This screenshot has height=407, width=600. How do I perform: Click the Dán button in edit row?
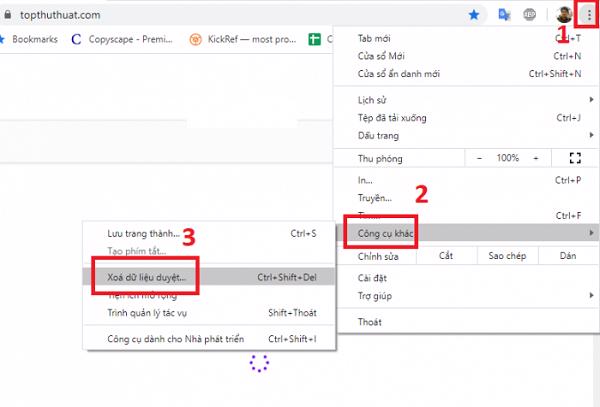tap(568, 256)
